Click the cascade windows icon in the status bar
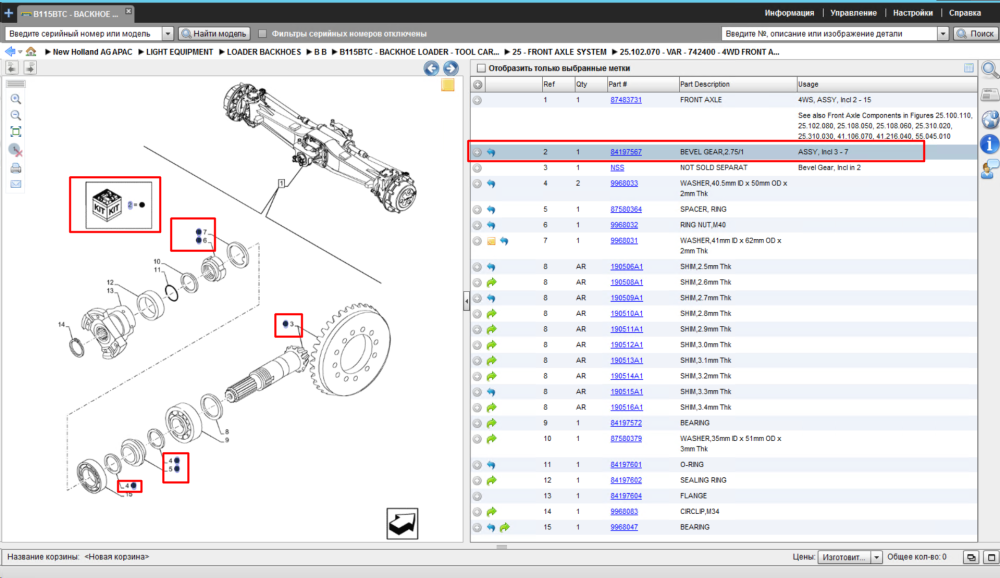 (971, 558)
